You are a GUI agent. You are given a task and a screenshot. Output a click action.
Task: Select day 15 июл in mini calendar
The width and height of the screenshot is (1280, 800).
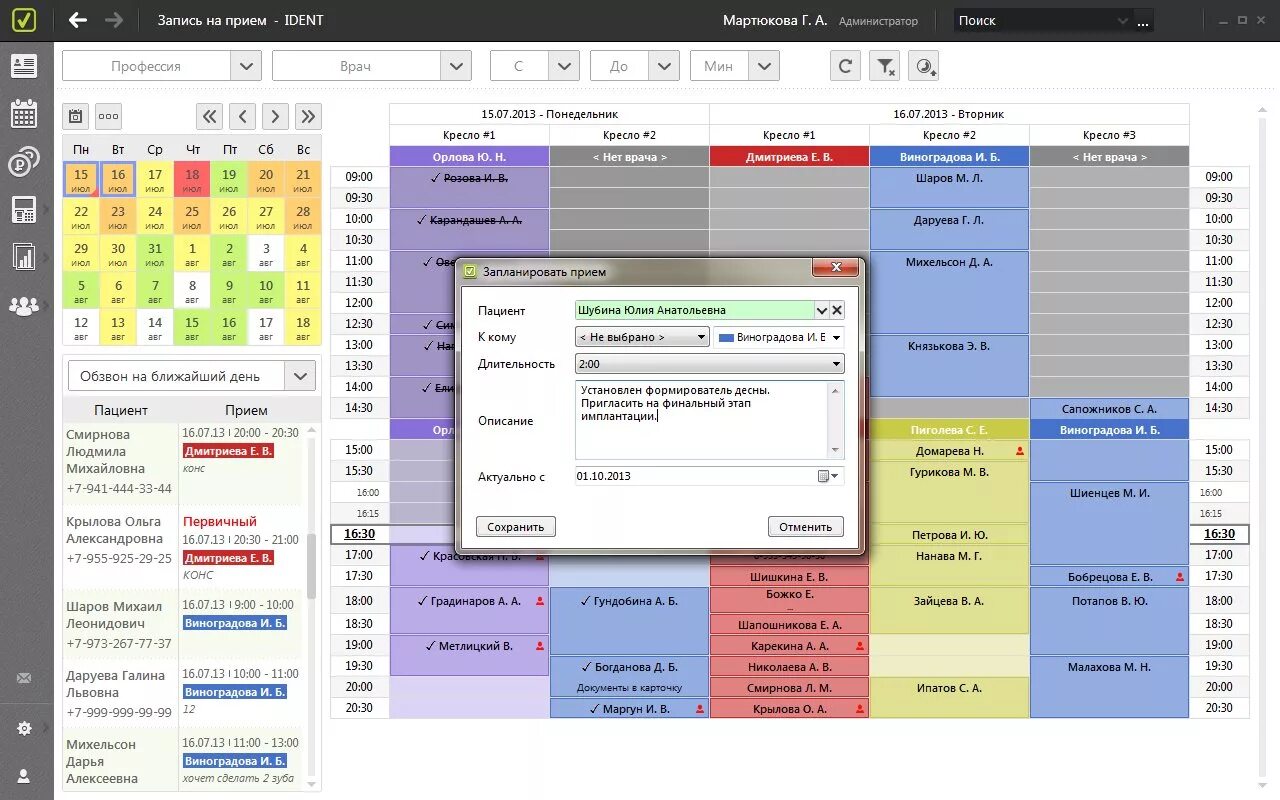(81, 181)
